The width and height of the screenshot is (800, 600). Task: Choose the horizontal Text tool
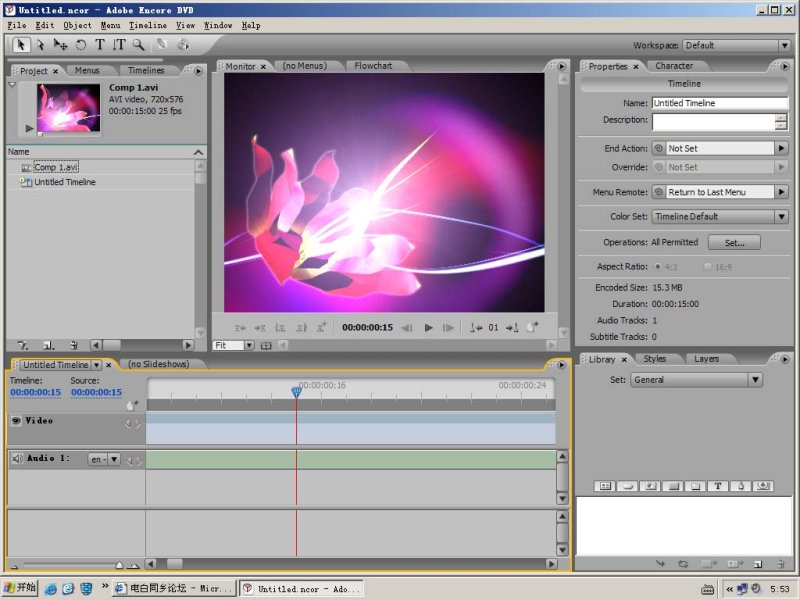(100, 44)
